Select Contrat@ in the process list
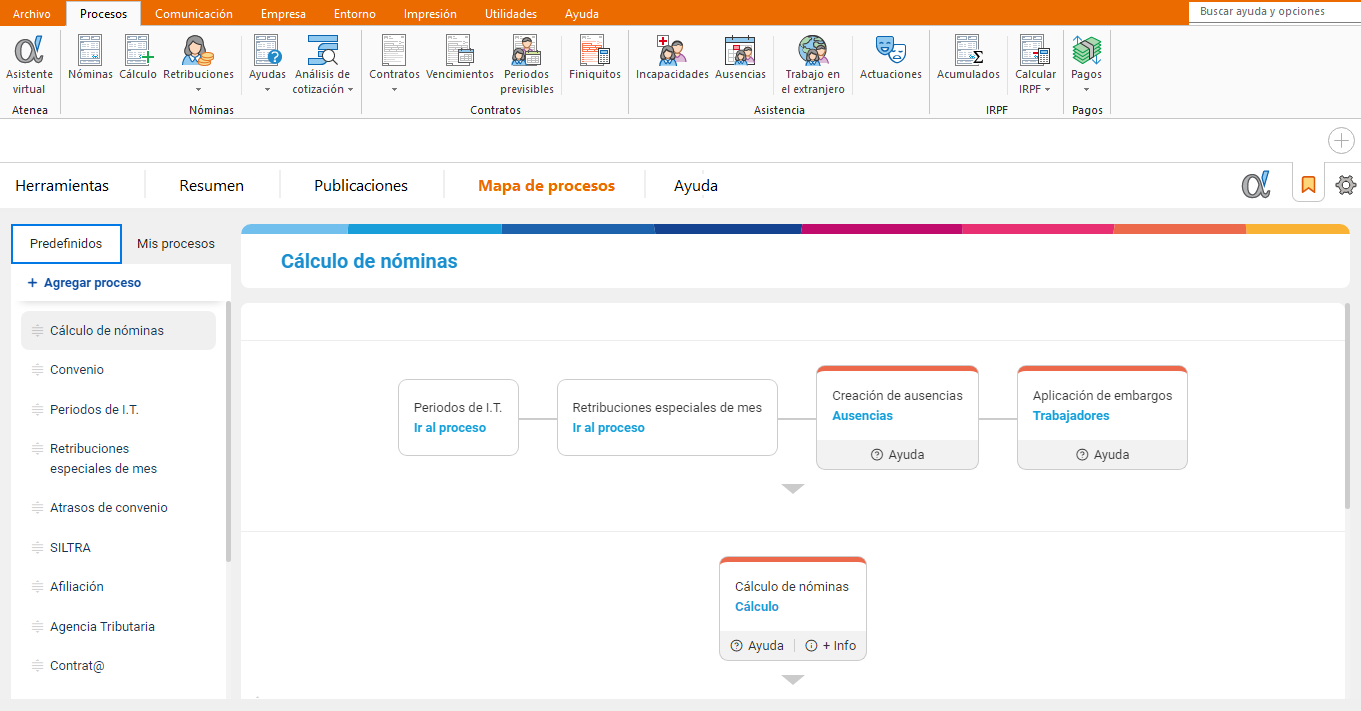 click(x=77, y=666)
